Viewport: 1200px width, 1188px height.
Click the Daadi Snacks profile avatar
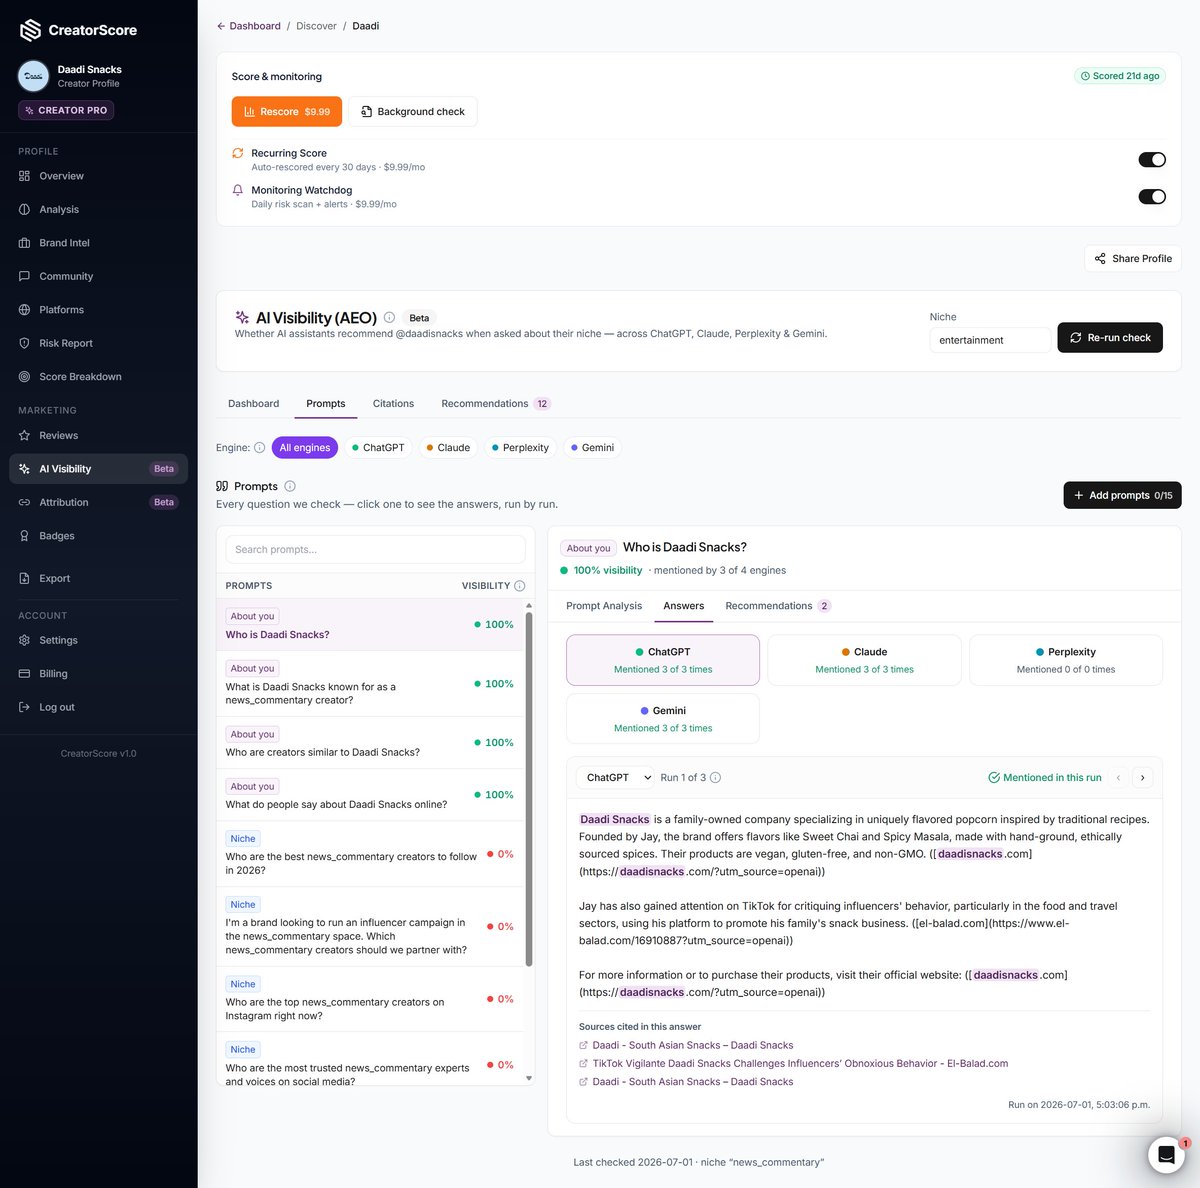(x=34, y=76)
